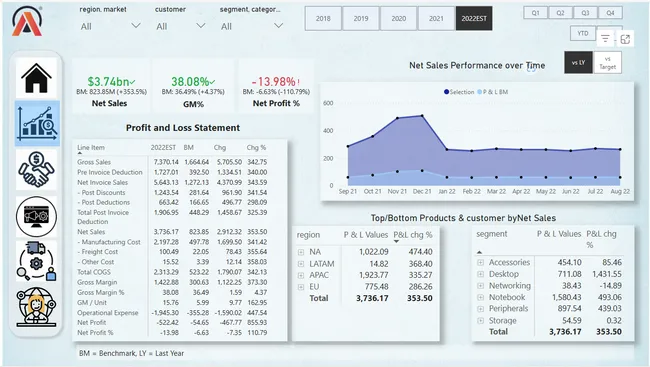The image size is (650, 367).
Task: Select fiscal year 2022EST
Action: (474, 18)
